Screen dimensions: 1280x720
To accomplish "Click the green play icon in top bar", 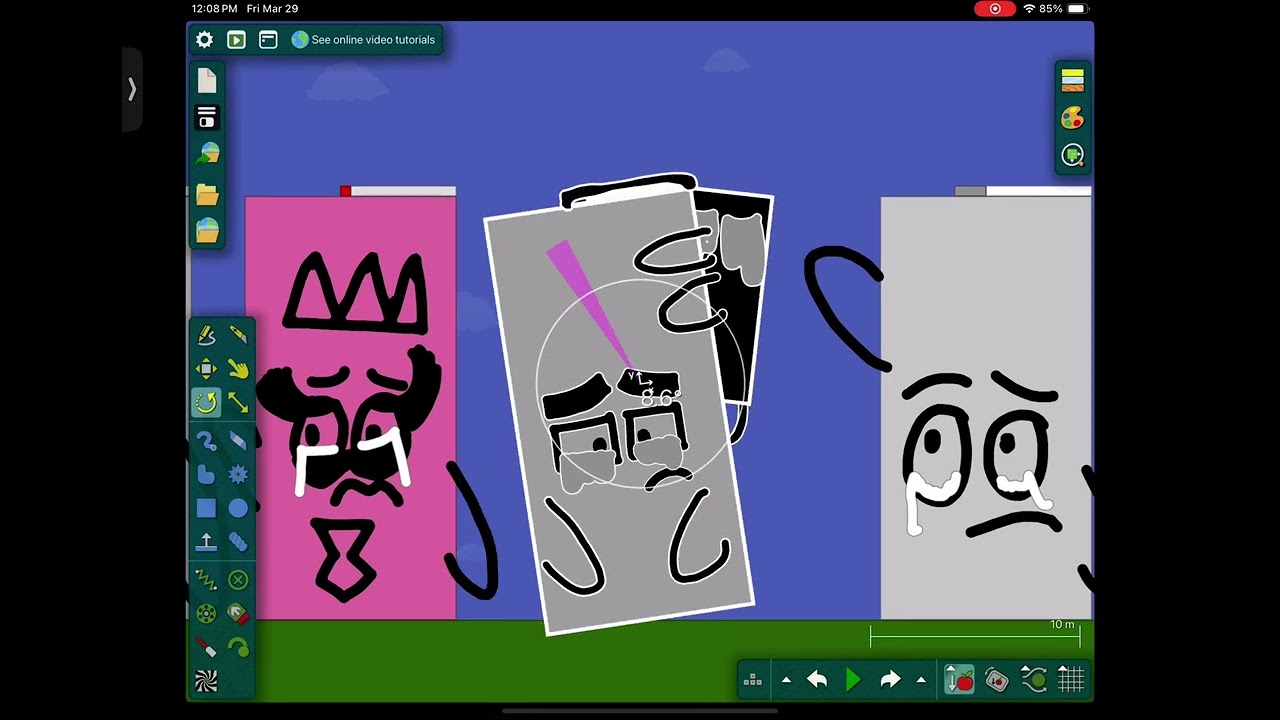I will (236, 40).
